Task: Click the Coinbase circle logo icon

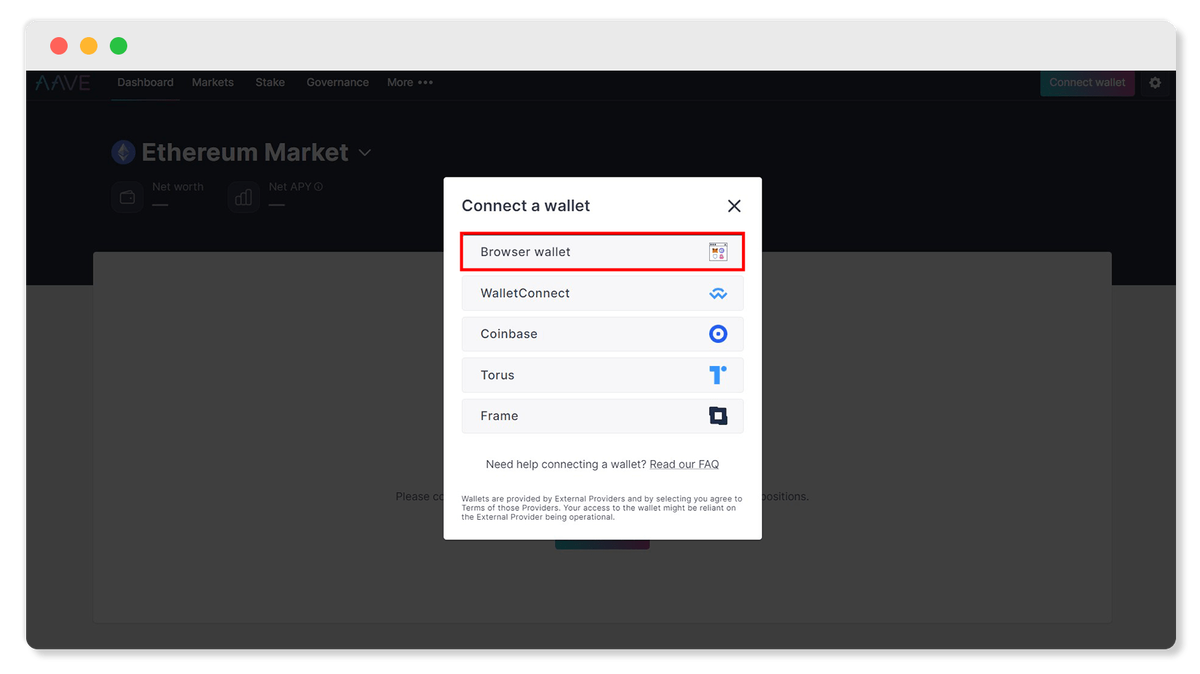Action: click(718, 334)
